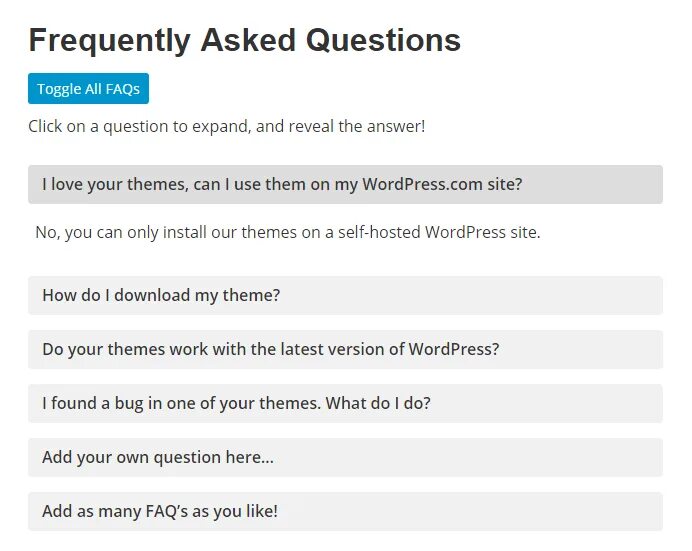Click the "Click on a question to expand" text
The width and height of the screenshot is (692, 551).
coord(226,127)
